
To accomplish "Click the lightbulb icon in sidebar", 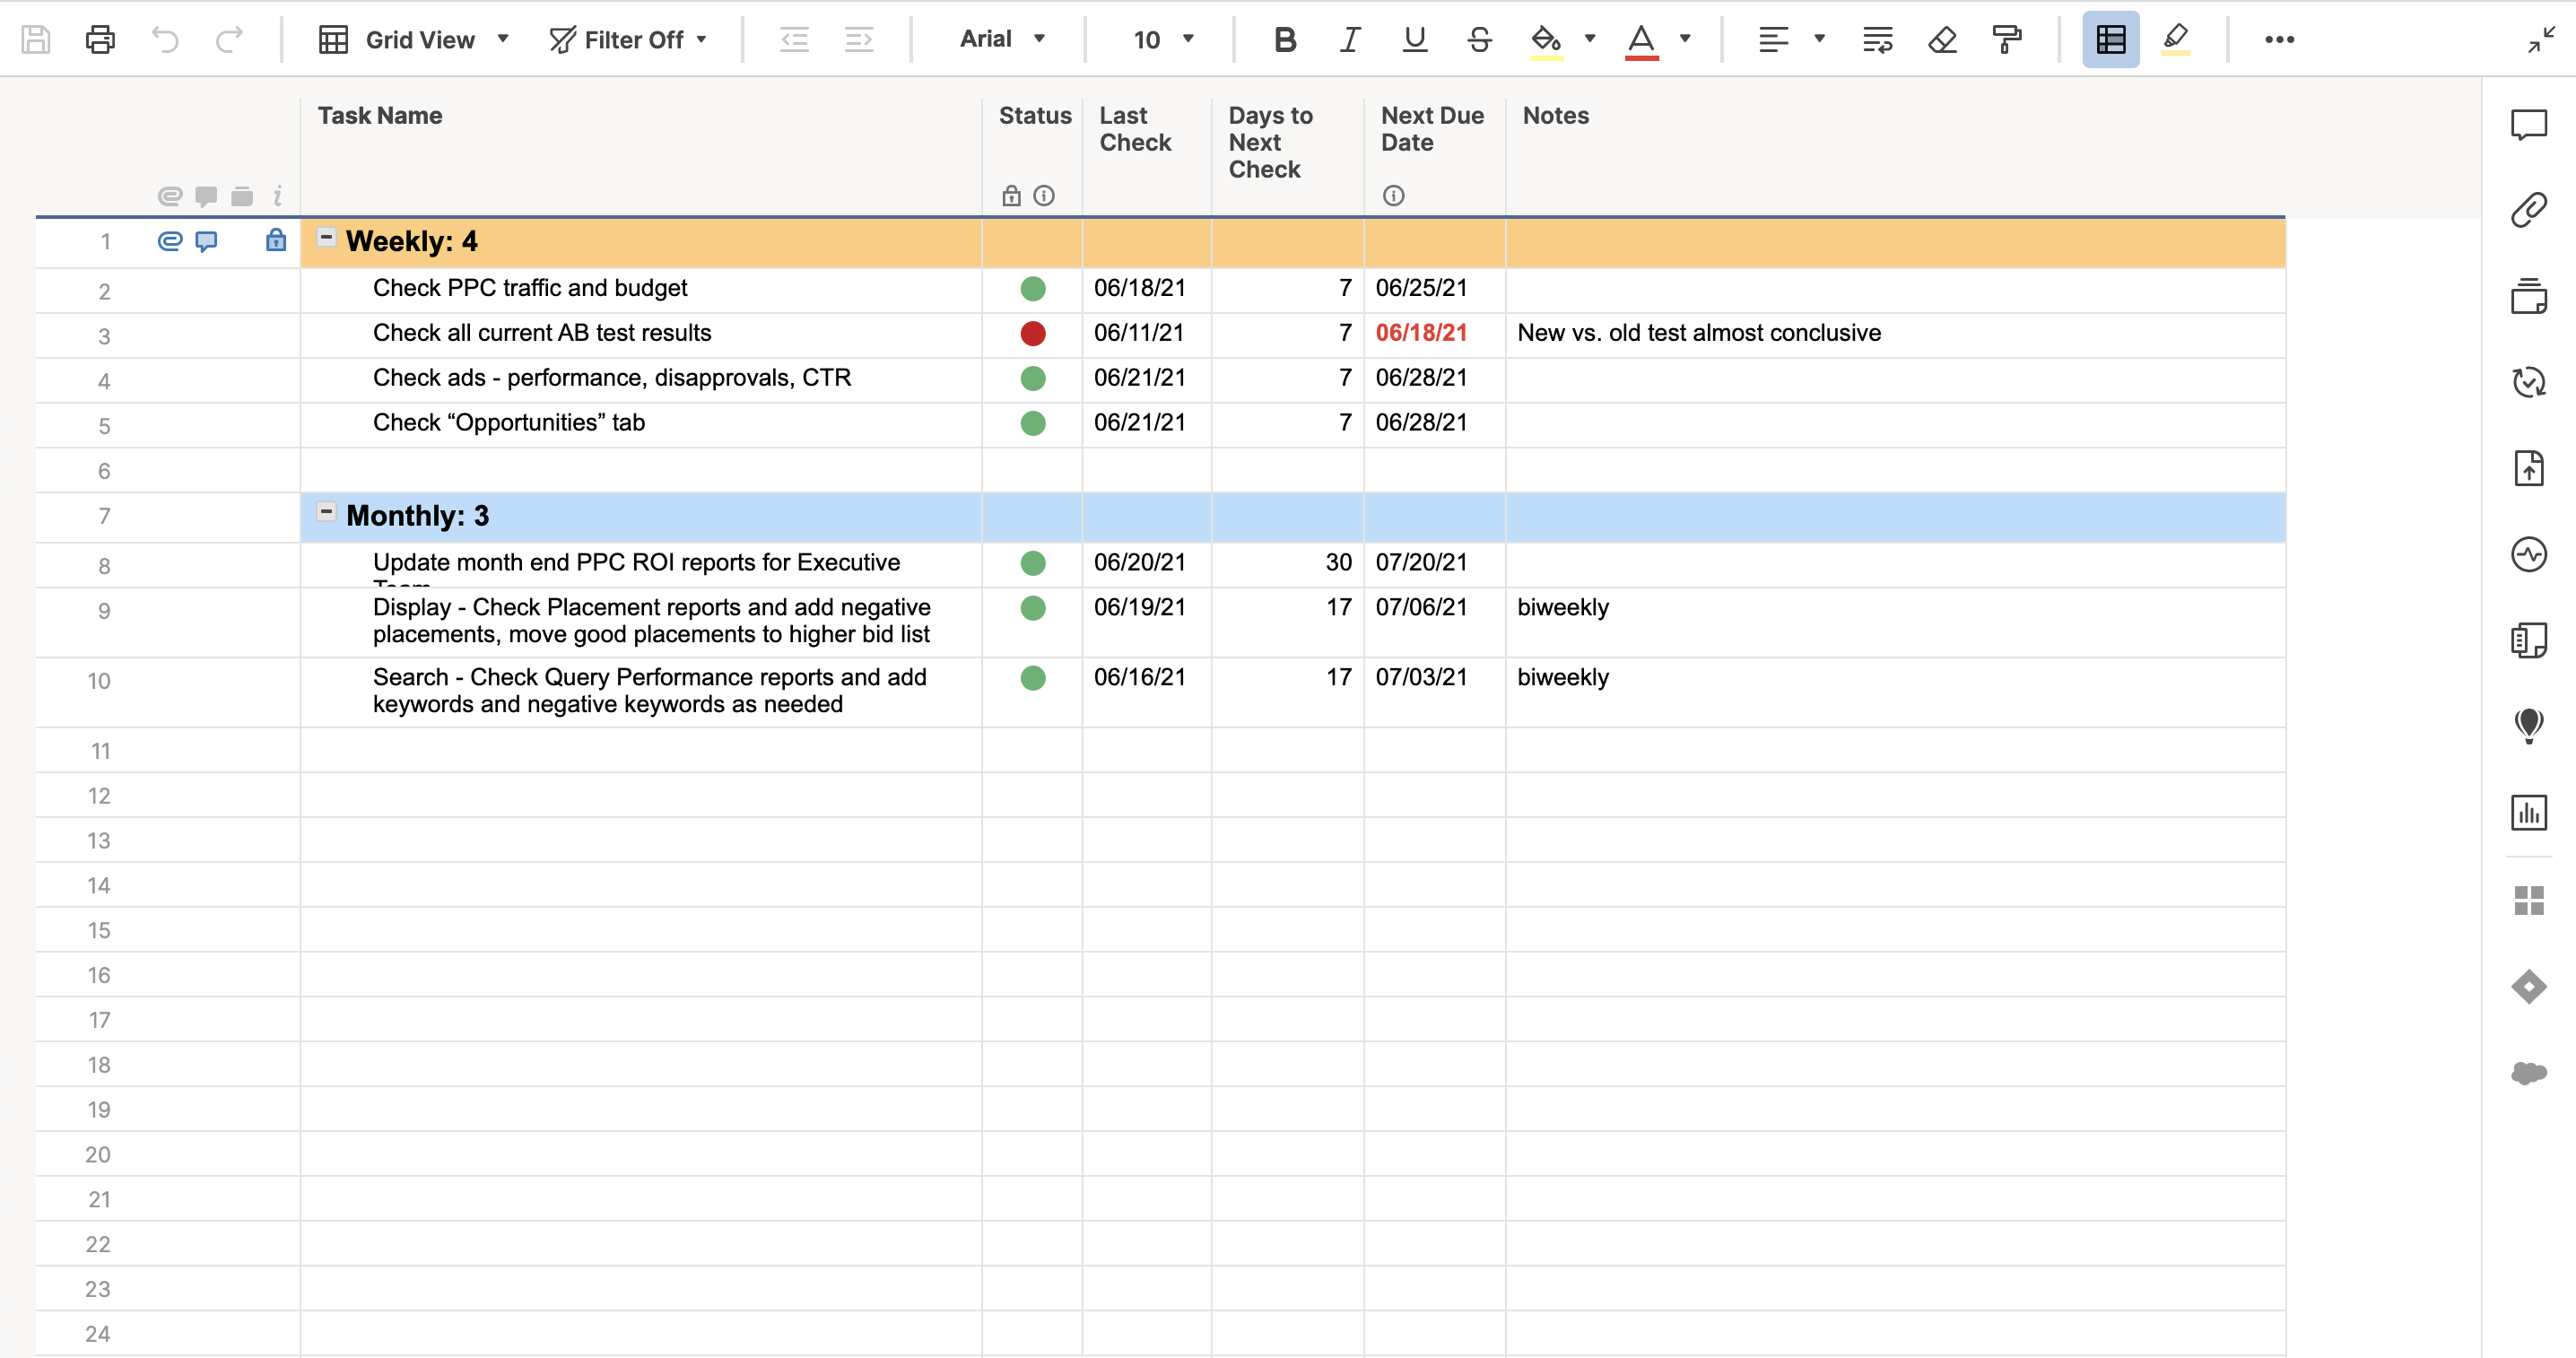I will pos(2528,726).
